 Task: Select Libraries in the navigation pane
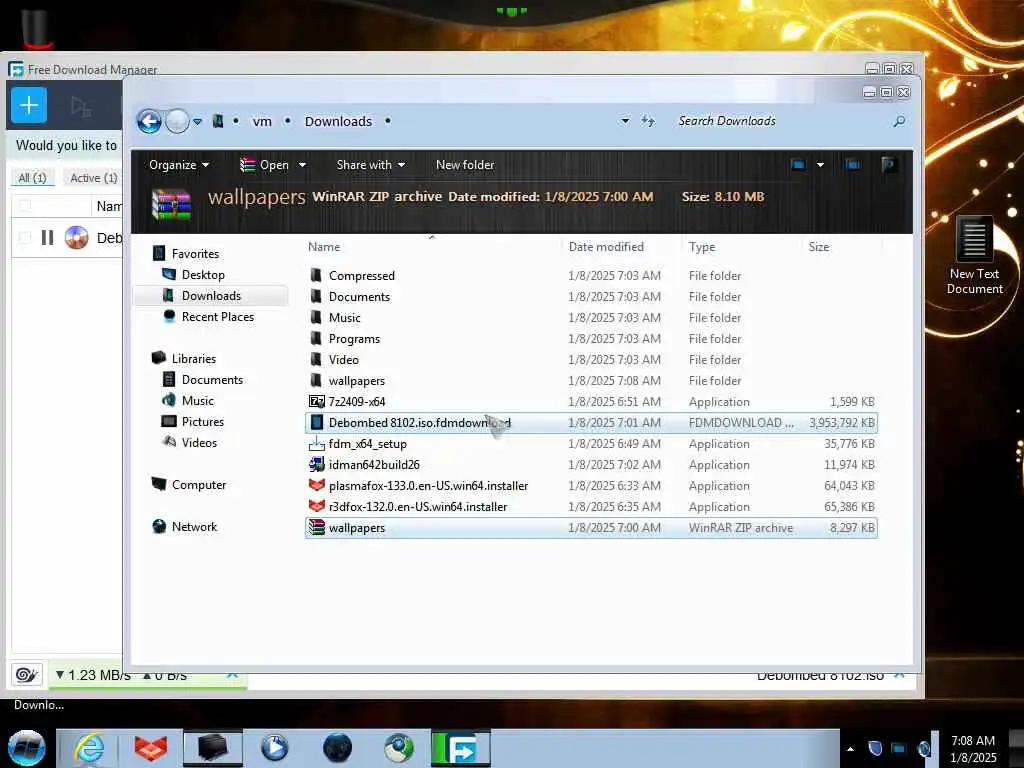point(193,359)
